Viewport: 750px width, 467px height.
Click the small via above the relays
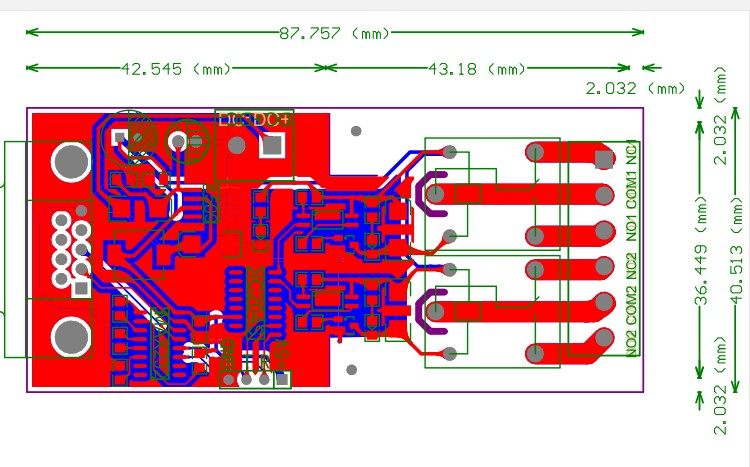click(356, 131)
